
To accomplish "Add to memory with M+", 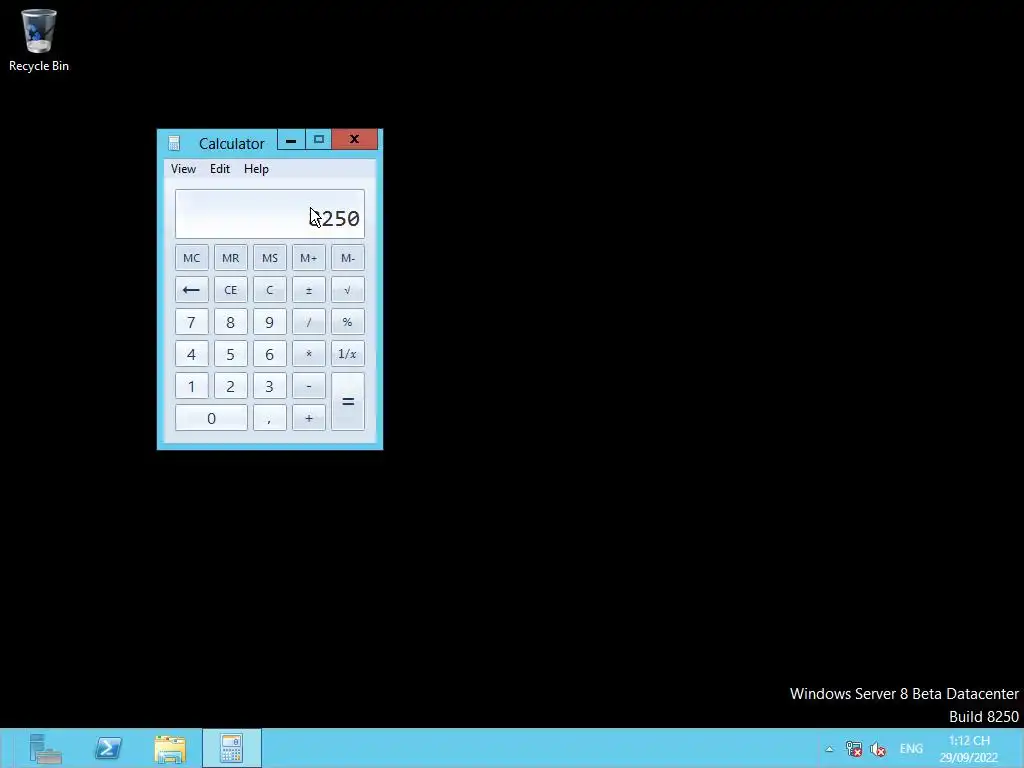I will [309, 258].
